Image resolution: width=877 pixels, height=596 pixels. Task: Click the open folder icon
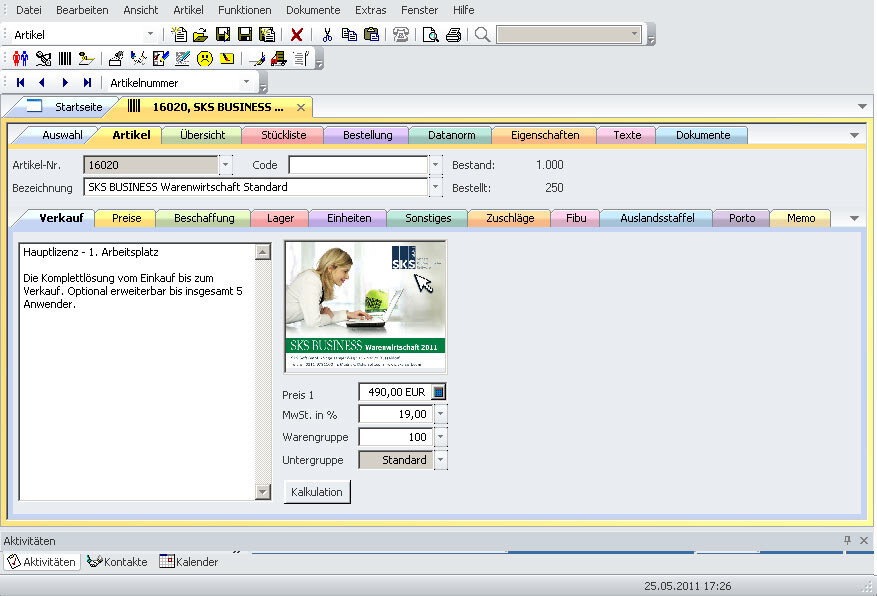(200, 35)
